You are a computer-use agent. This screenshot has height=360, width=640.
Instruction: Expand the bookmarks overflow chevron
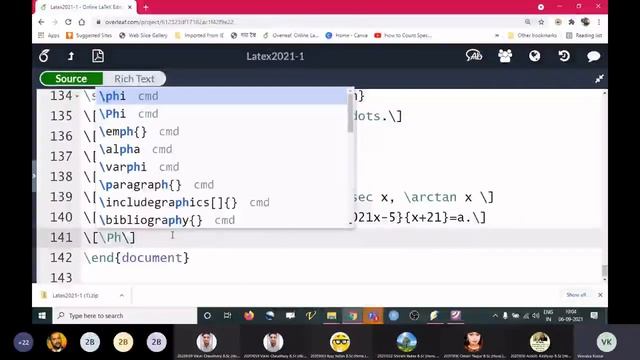tap(497, 36)
